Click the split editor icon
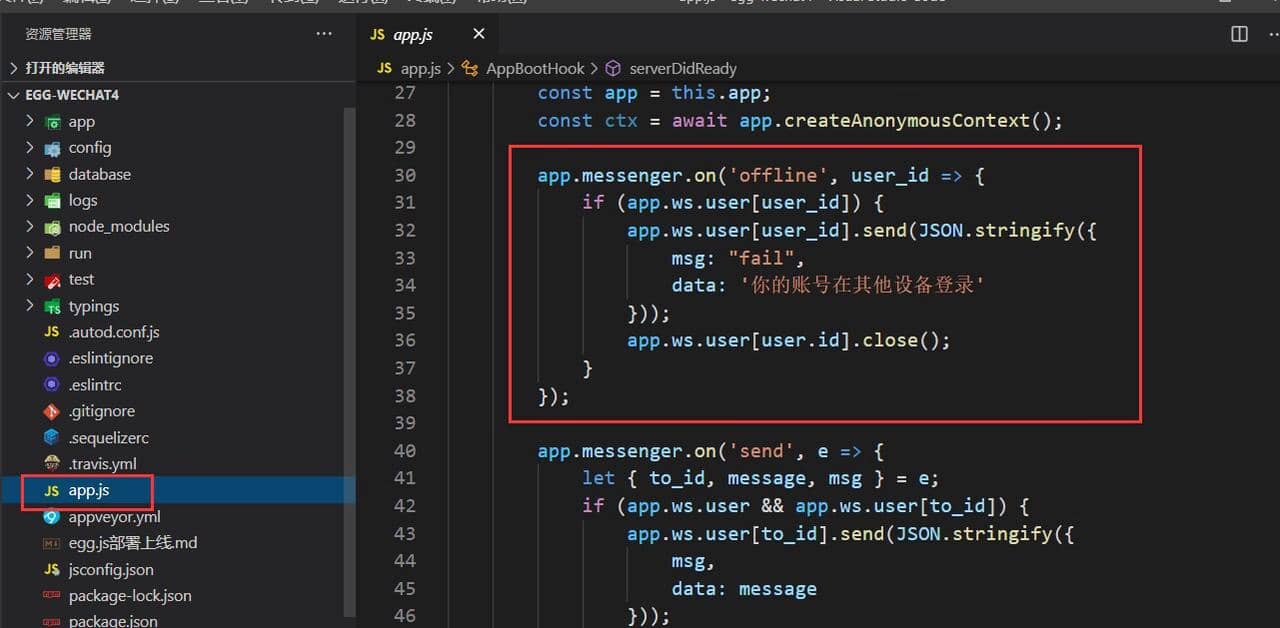 click(x=1239, y=34)
